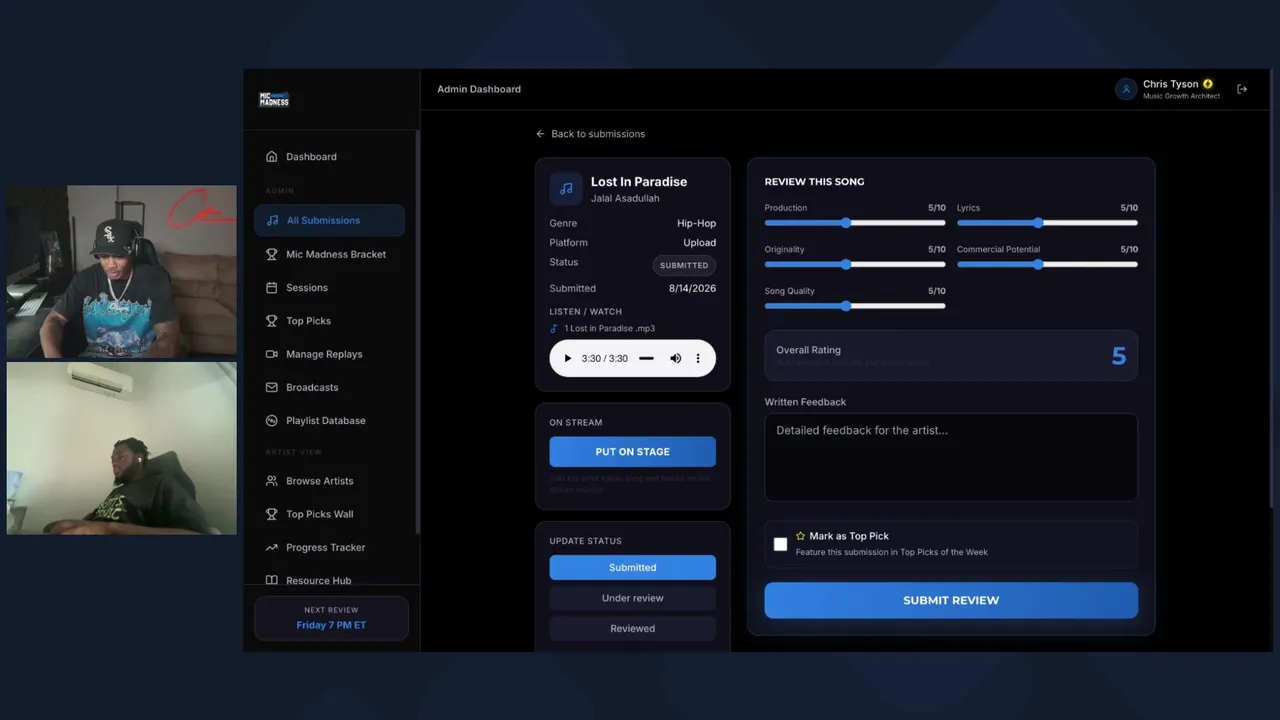Click the audio player seek bar
Image resolution: width=1280 pixels, height=720 pixels.
tap(646, 358)
